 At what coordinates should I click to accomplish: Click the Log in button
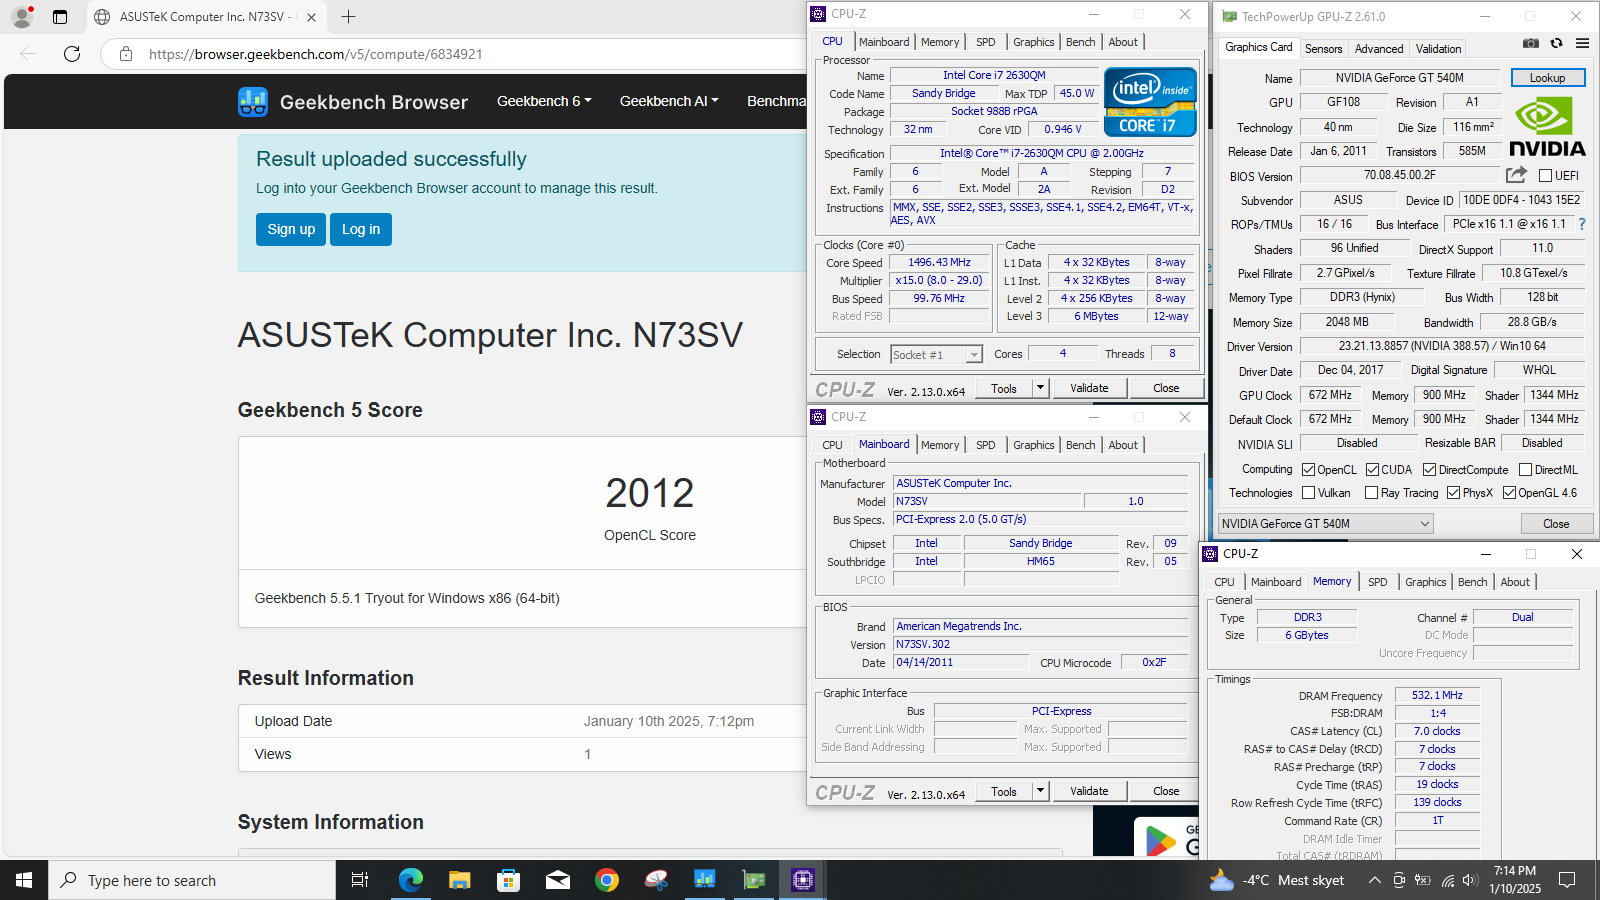(x=361, y=229)
